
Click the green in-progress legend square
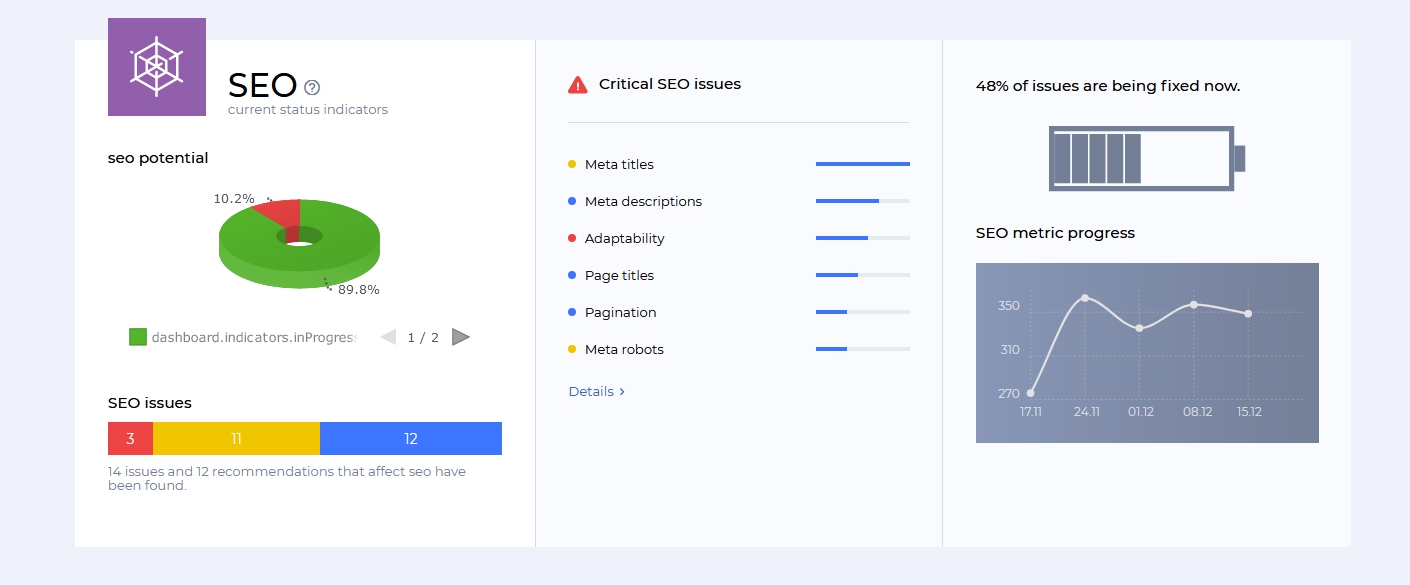138,337
